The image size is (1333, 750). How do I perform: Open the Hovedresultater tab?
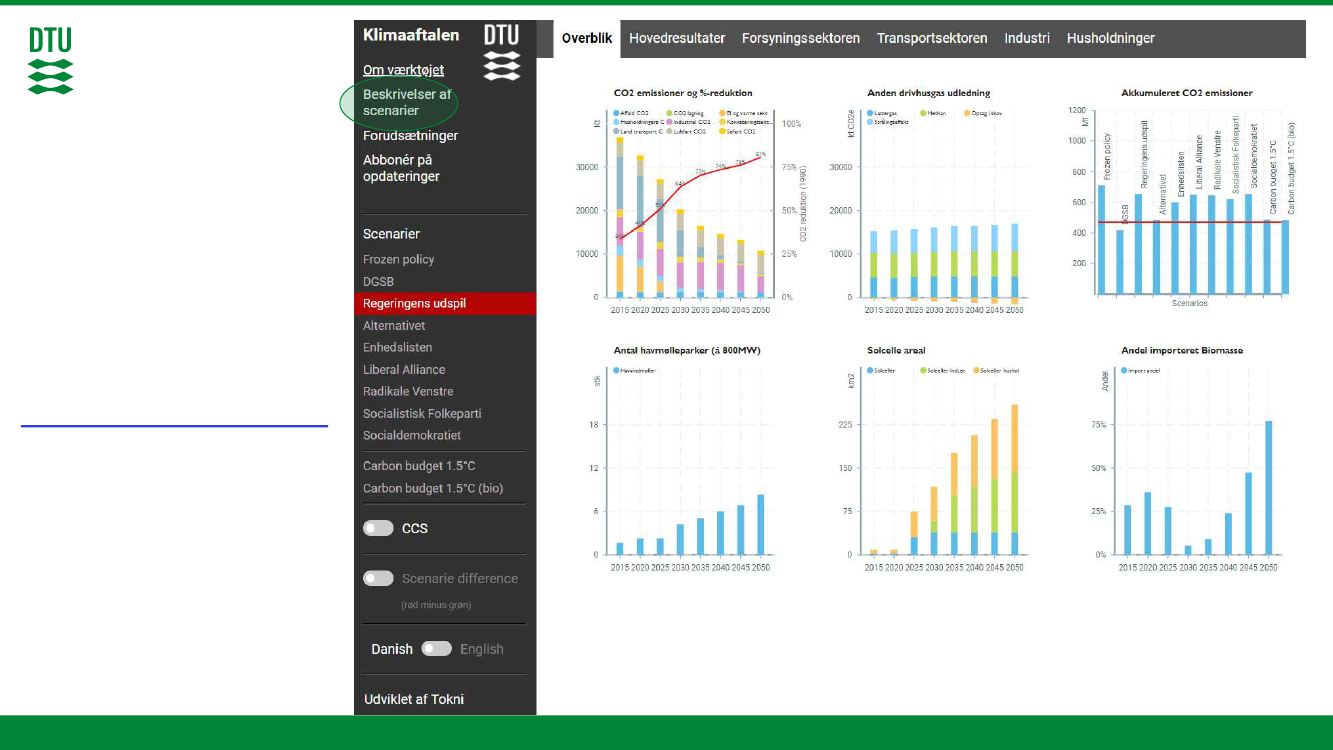pos(677,38)
